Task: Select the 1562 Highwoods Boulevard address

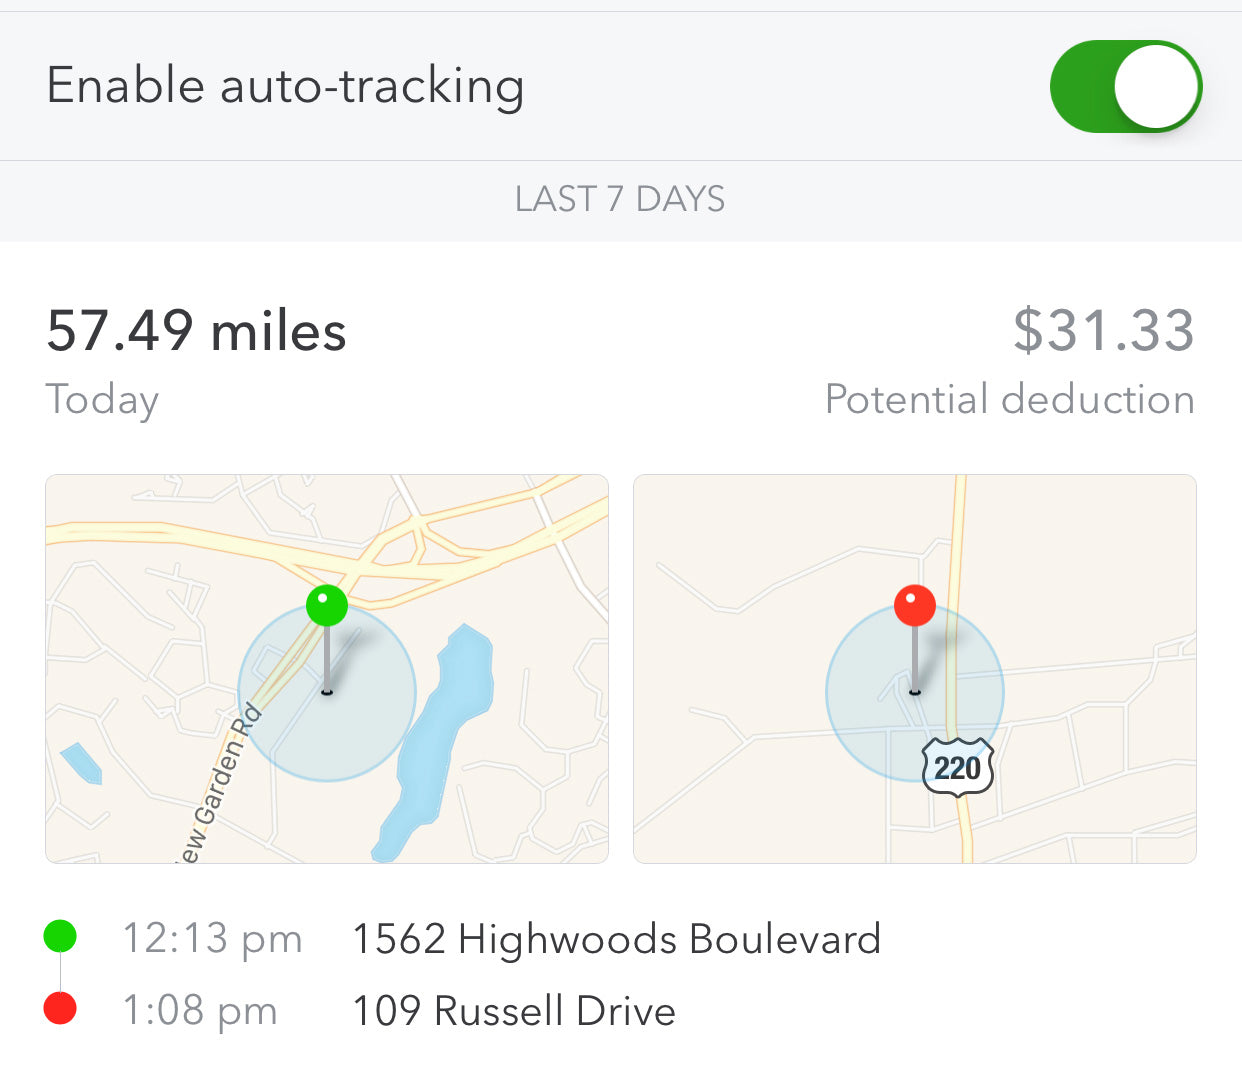Action: tap(616, 940)
